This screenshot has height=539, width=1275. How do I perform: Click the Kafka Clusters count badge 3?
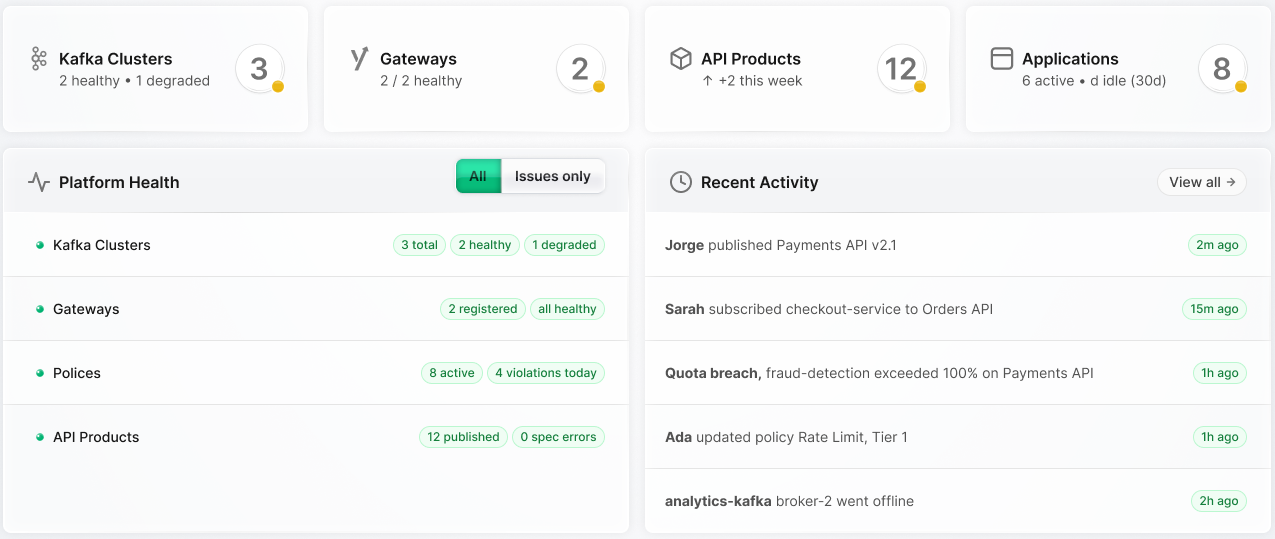pos(260,69)
